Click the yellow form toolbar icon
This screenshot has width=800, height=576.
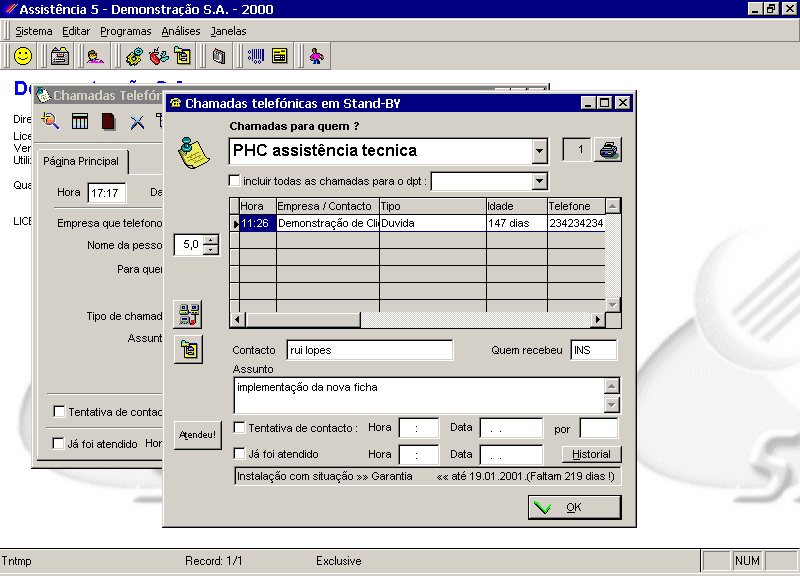pyautogui.click(x=280, y=56)
